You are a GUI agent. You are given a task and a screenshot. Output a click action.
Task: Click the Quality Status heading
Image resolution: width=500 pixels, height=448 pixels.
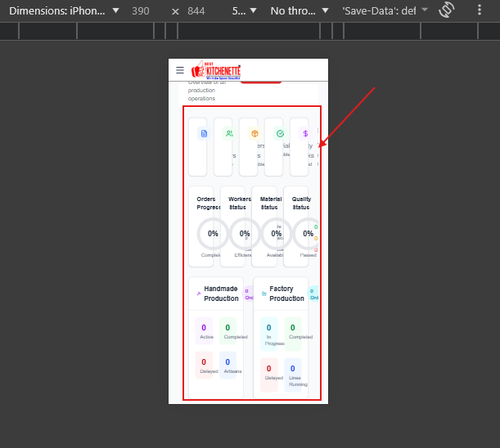pos(301,203)
